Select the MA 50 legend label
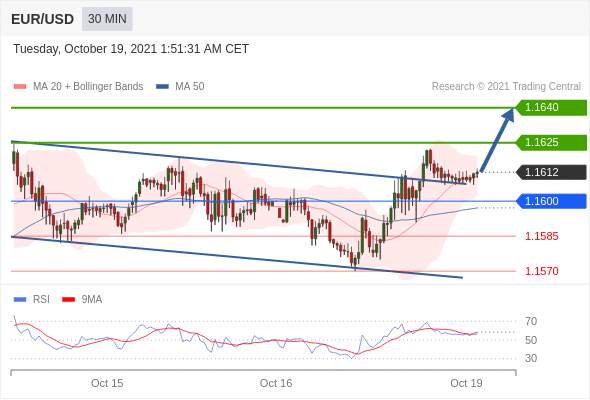The image size is (590, 400). pos(190,87)
